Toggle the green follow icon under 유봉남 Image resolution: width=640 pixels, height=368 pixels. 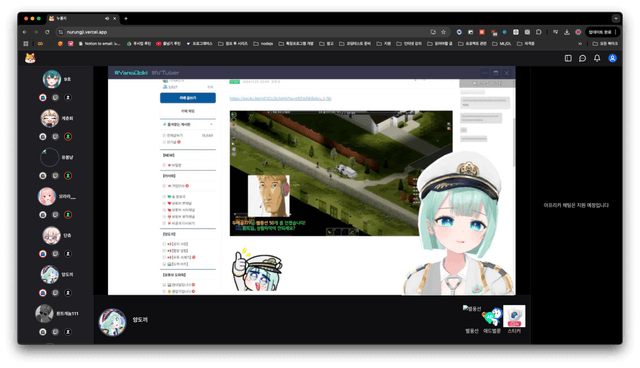point(68,176)
